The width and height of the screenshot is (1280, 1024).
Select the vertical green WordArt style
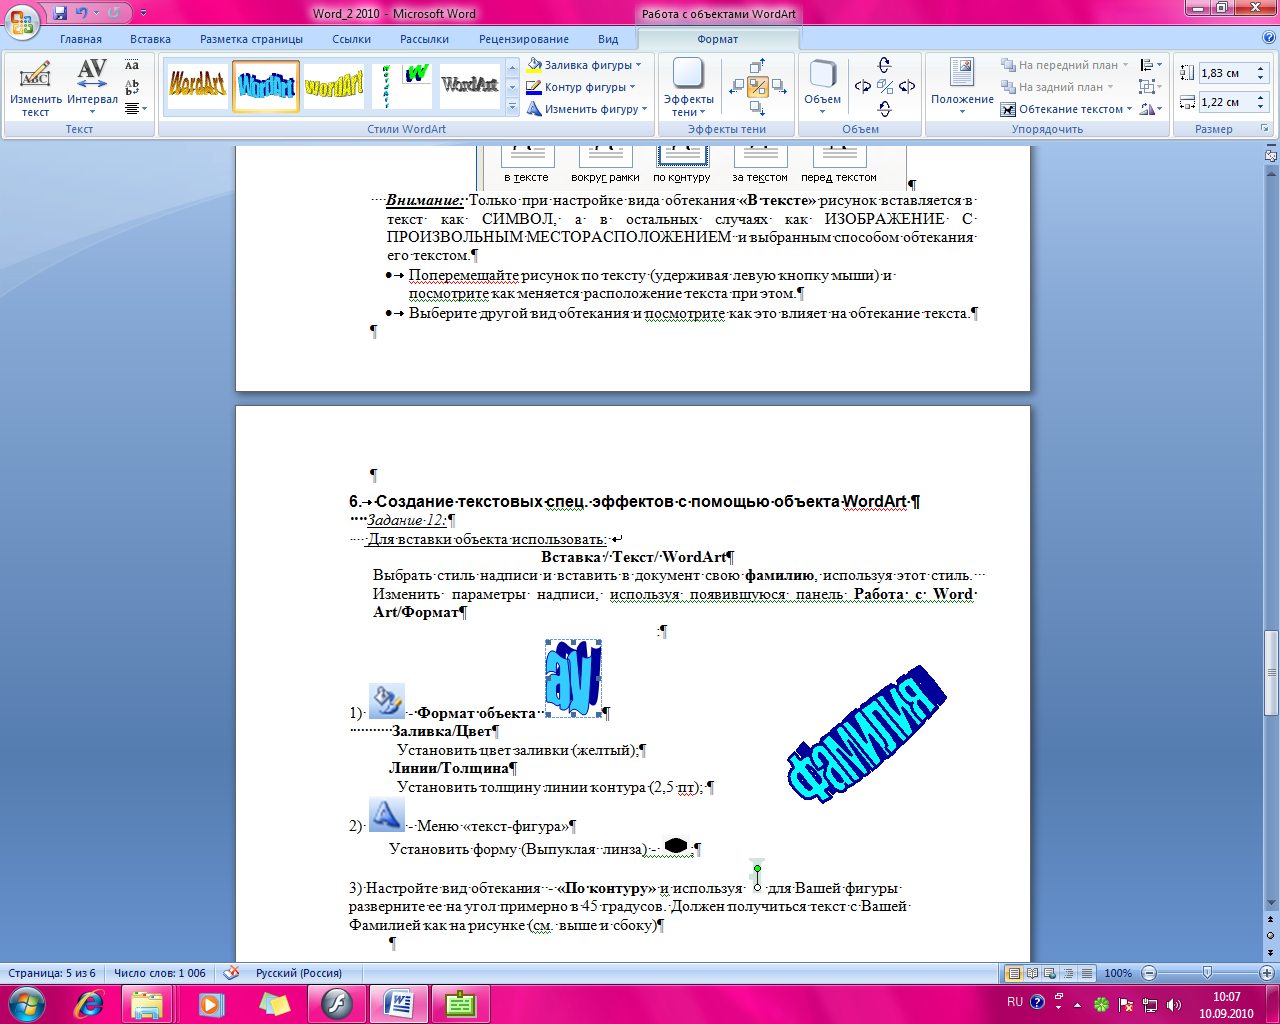pyautogui.click(x=401, y=85)
